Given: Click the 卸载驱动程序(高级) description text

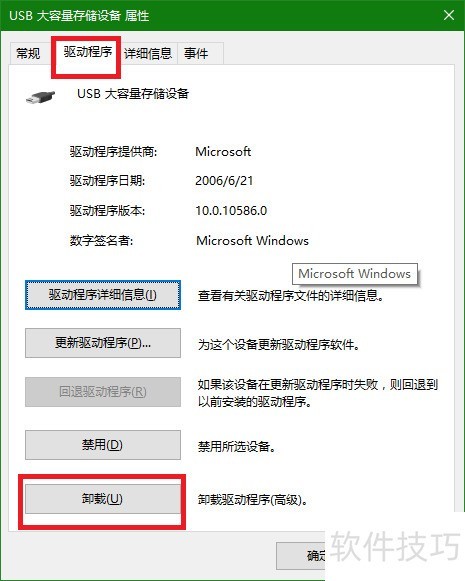Looking at the screenshot, I should 253,500.
